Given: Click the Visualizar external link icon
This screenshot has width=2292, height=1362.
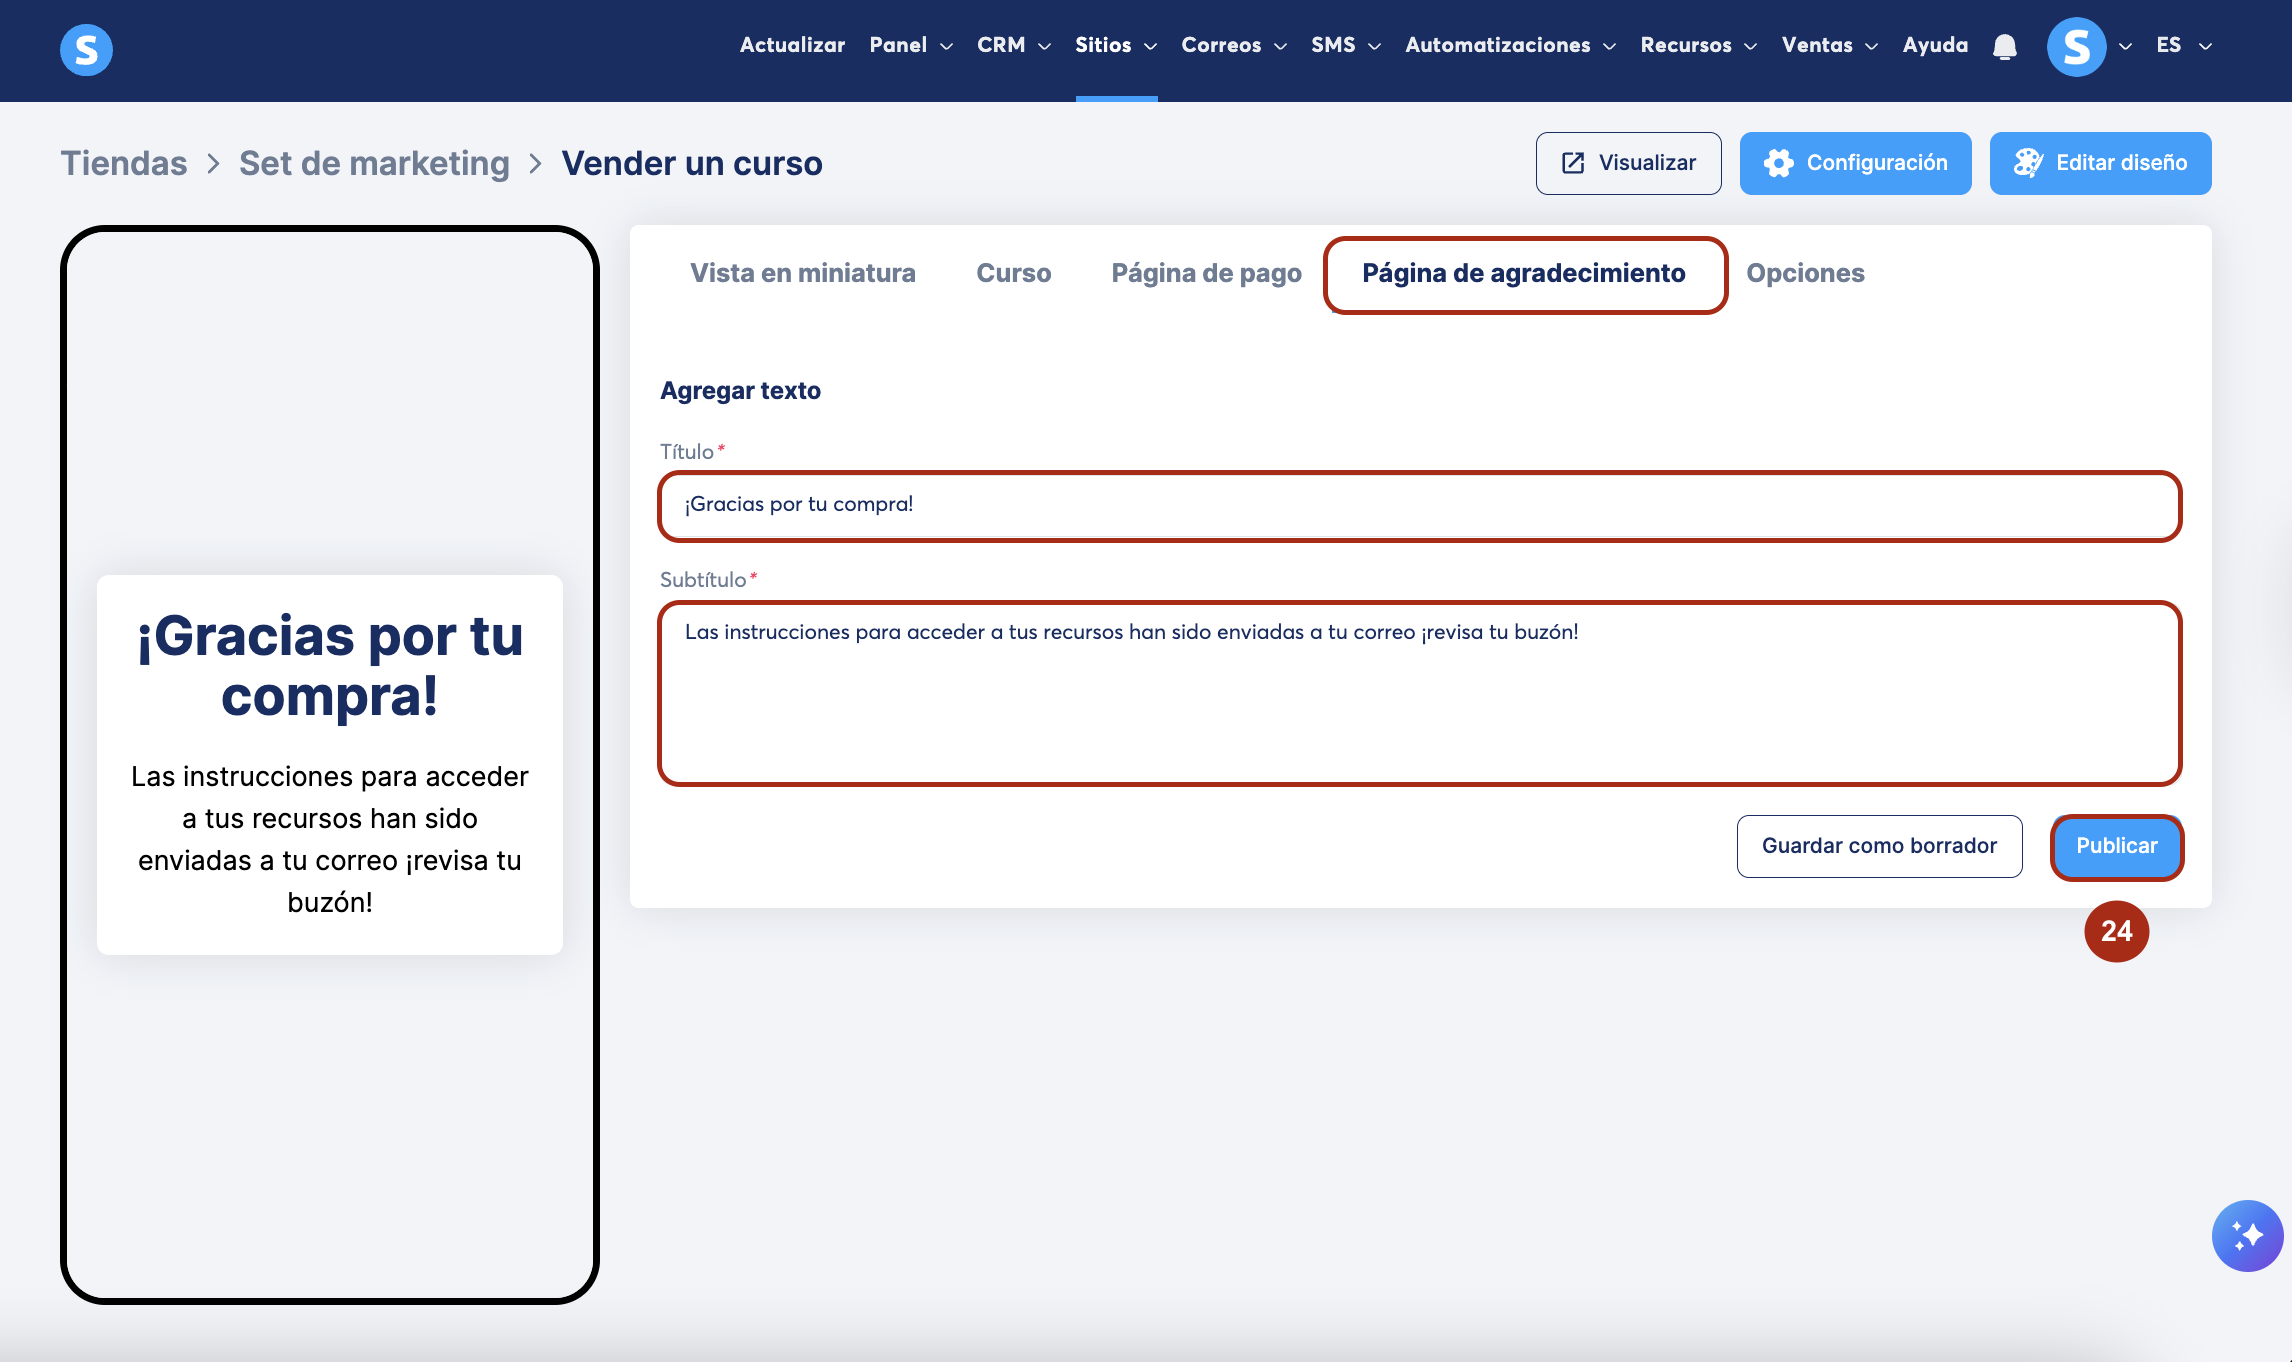Looking at the screenshot, I should pos(1573,163).
